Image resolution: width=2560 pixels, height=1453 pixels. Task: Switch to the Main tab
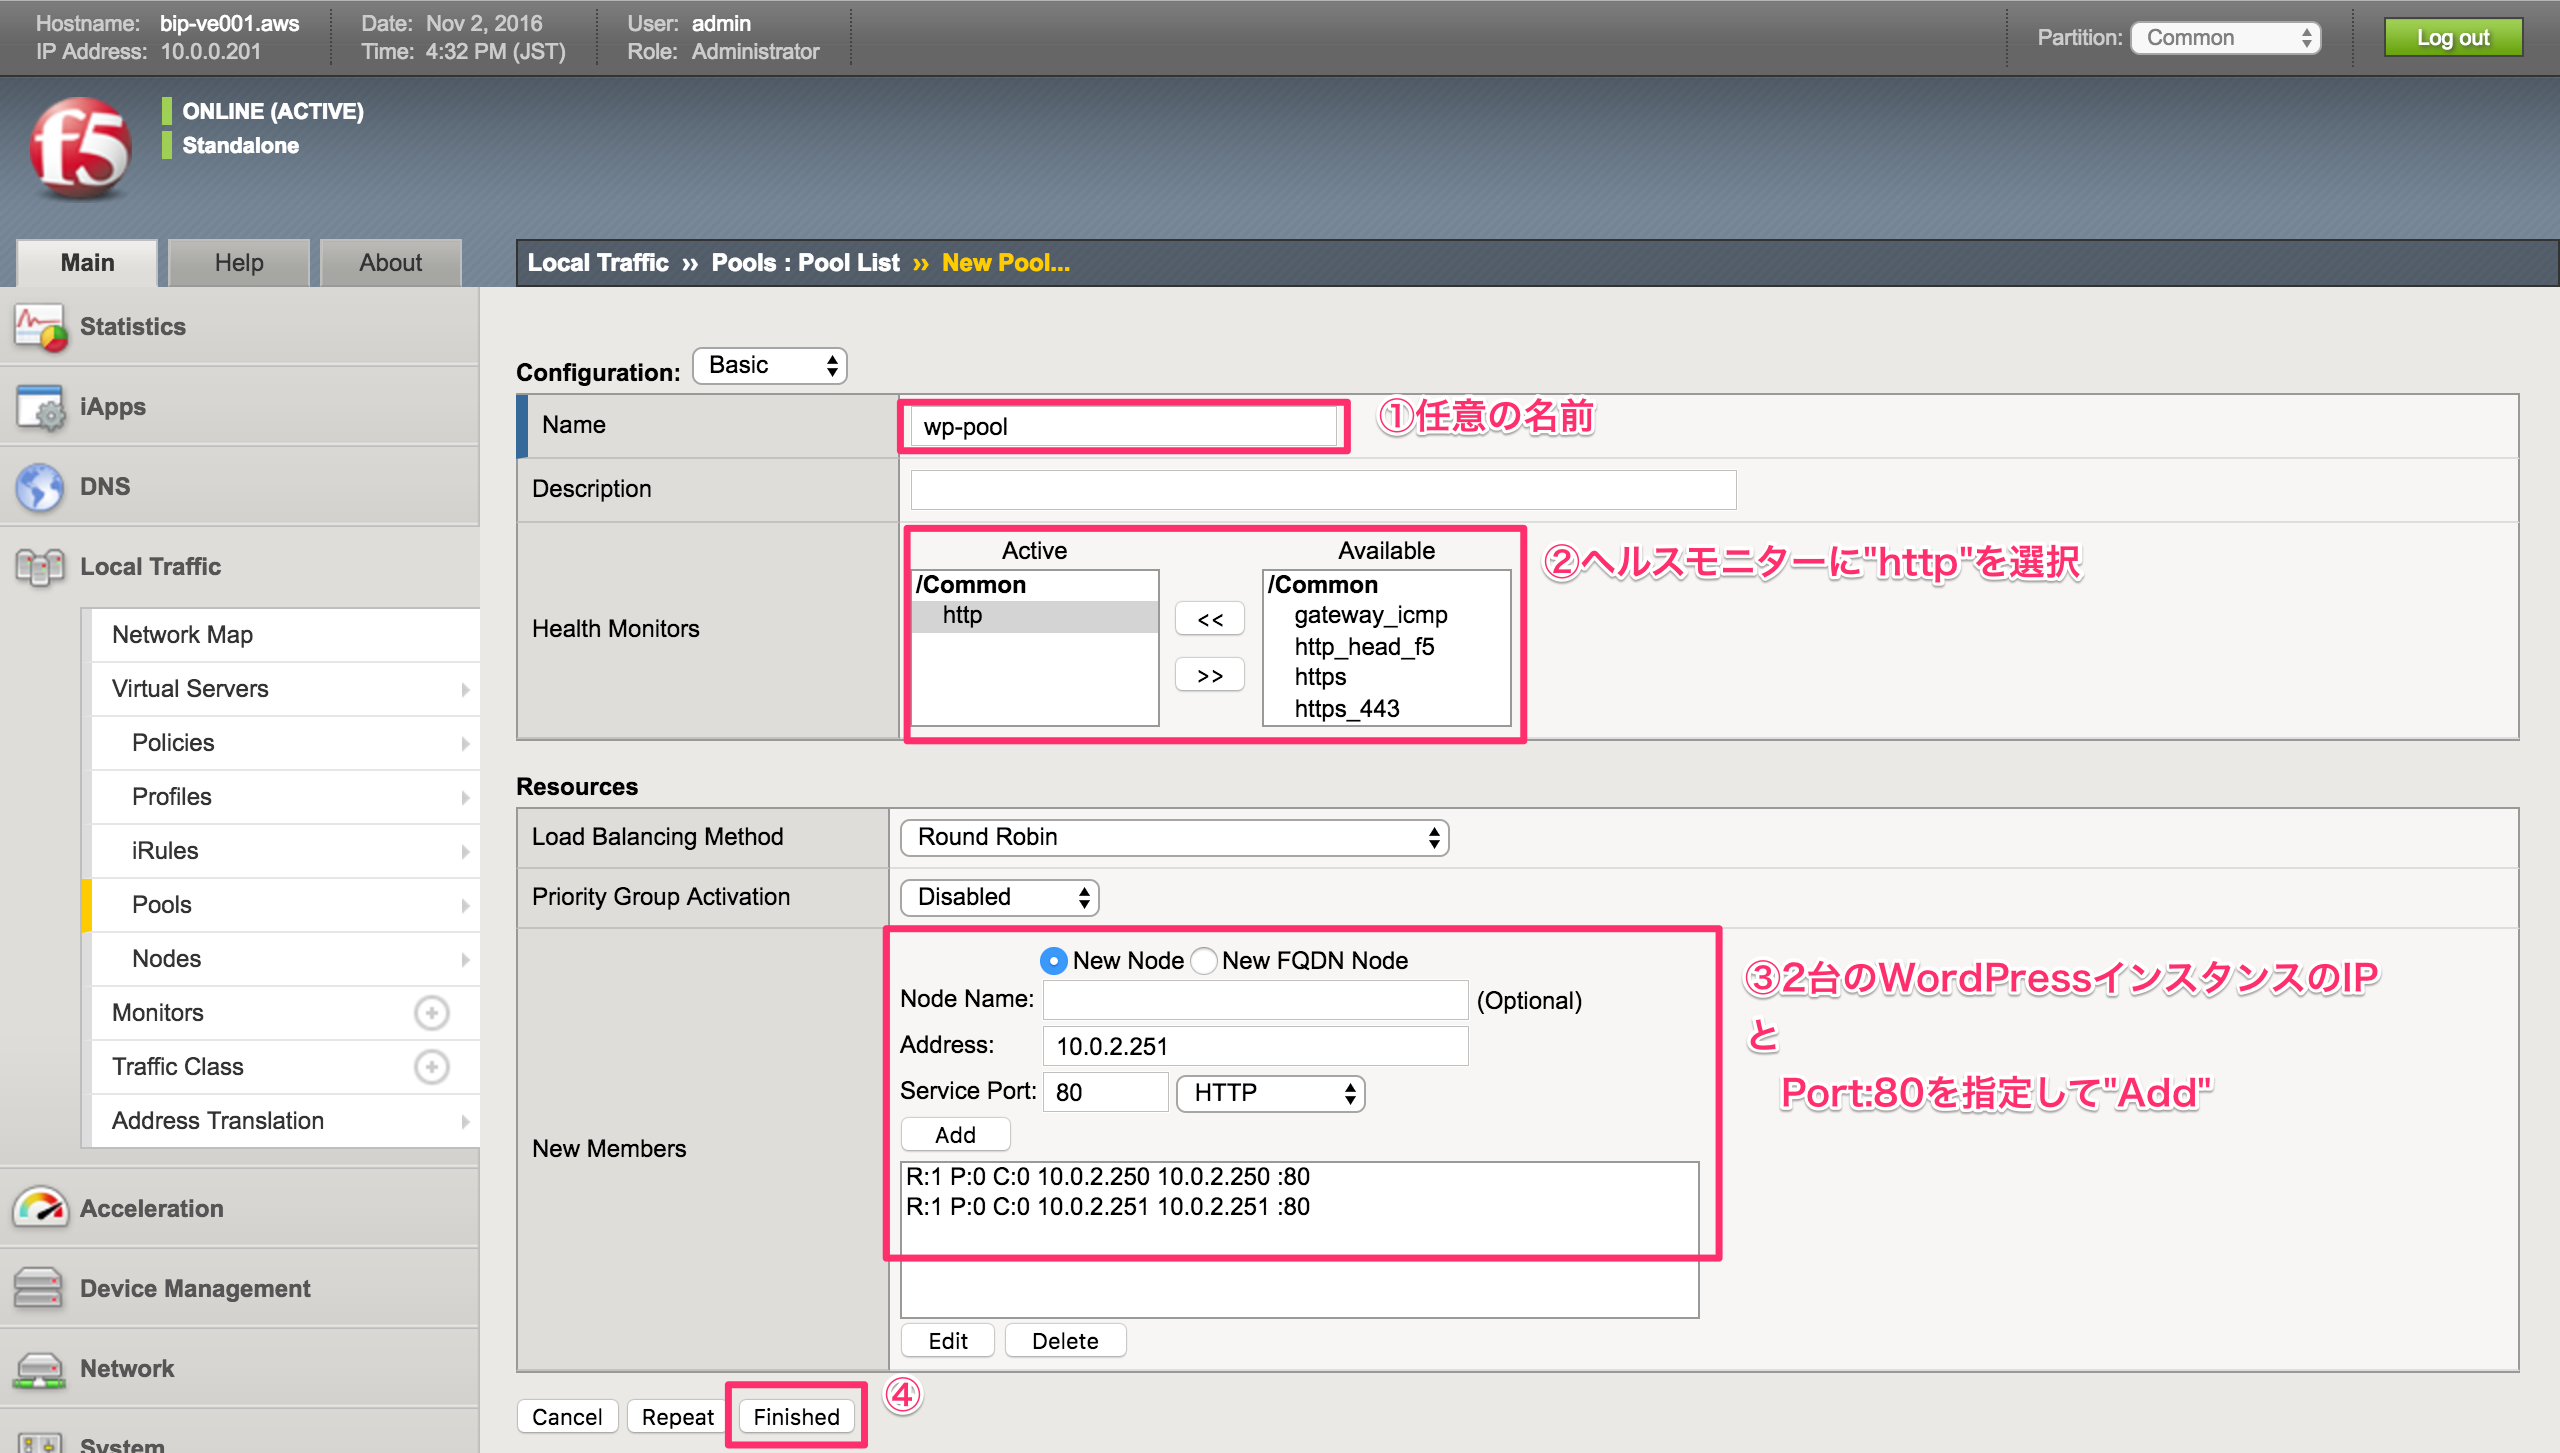coord(87,263)
